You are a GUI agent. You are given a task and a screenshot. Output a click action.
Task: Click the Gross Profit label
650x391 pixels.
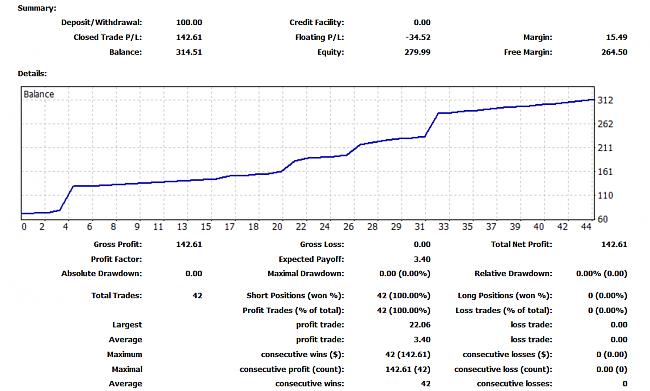118,245
